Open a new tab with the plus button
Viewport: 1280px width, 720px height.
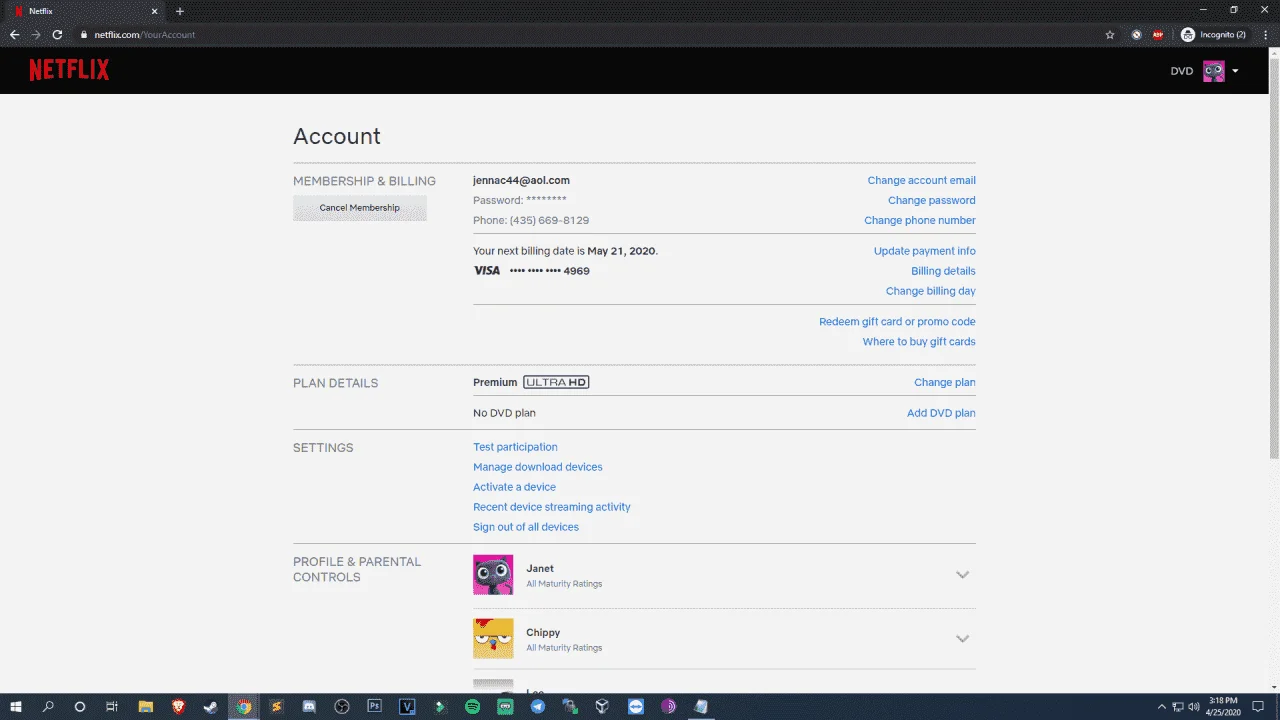180,11
